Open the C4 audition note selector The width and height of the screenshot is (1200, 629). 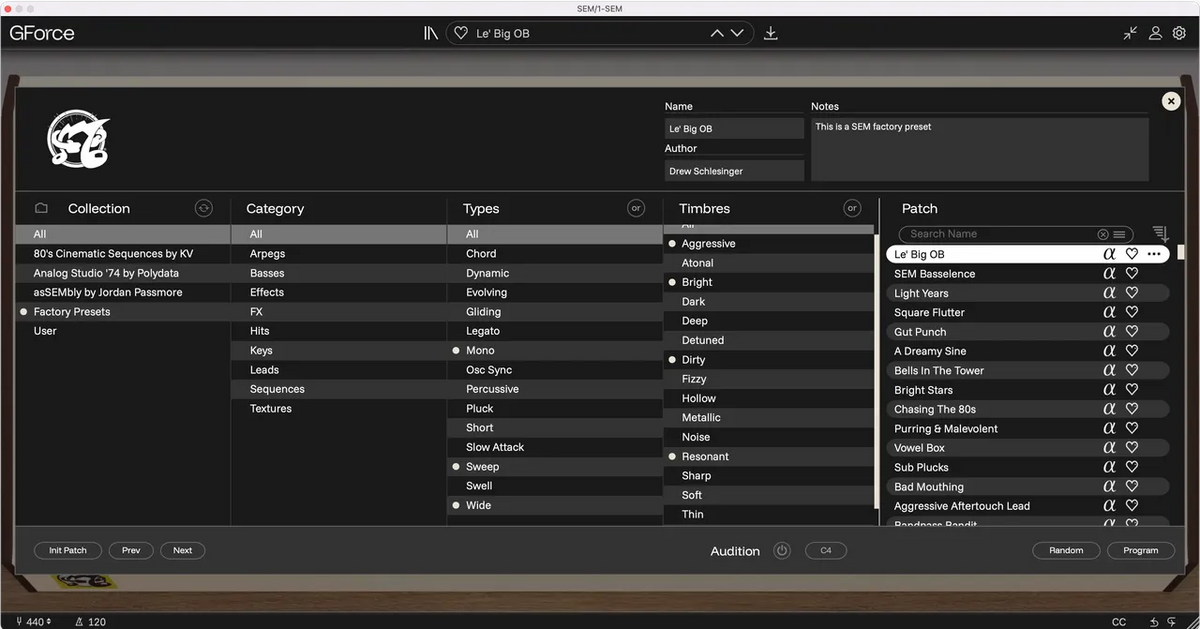click(x=826, y=550)
